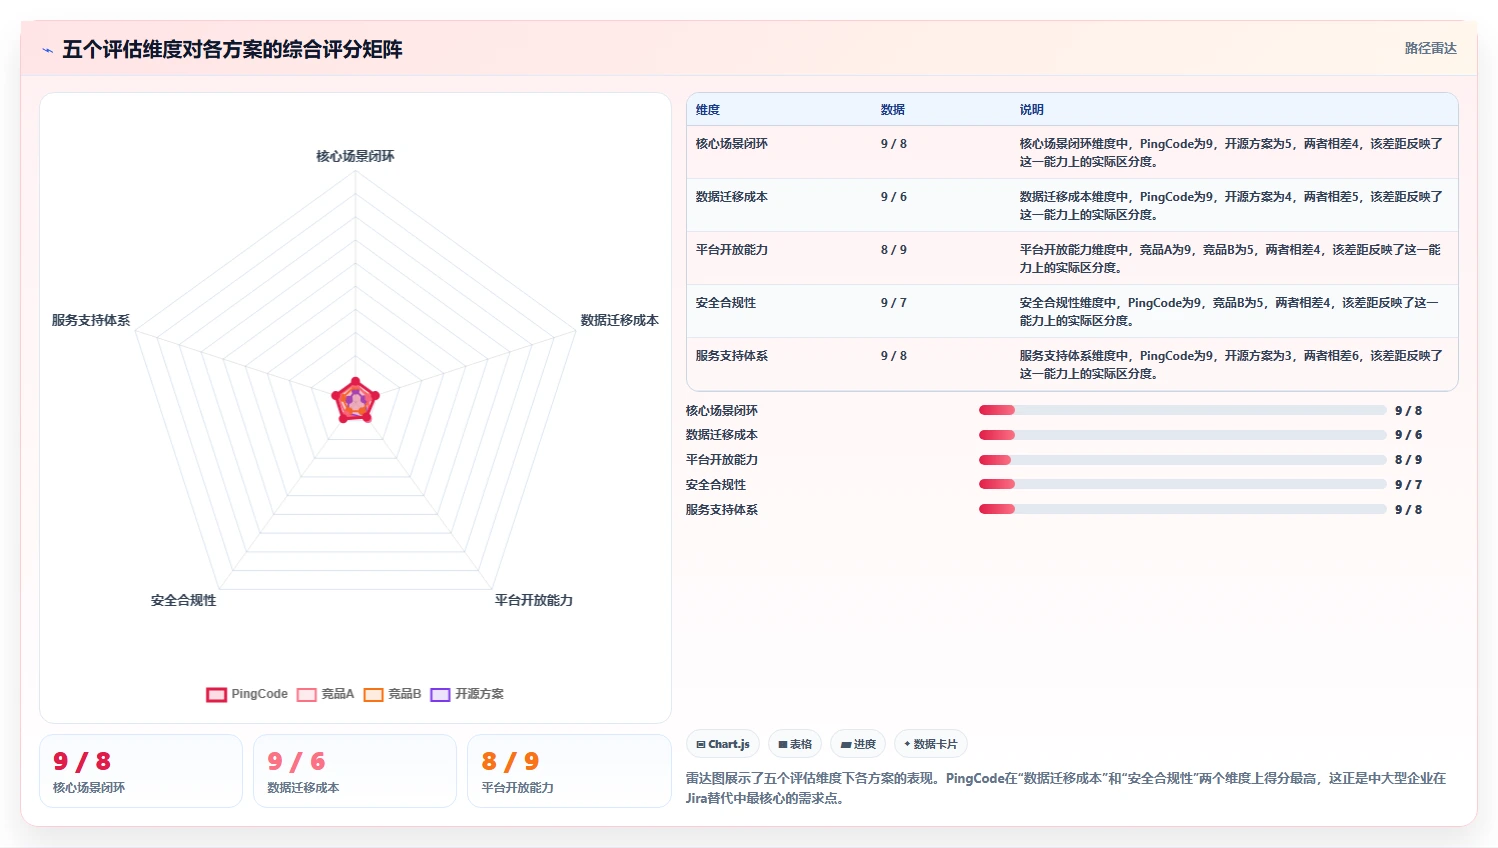Click the 核心场景闭环 label in the progress list

(x=722, y=411)
